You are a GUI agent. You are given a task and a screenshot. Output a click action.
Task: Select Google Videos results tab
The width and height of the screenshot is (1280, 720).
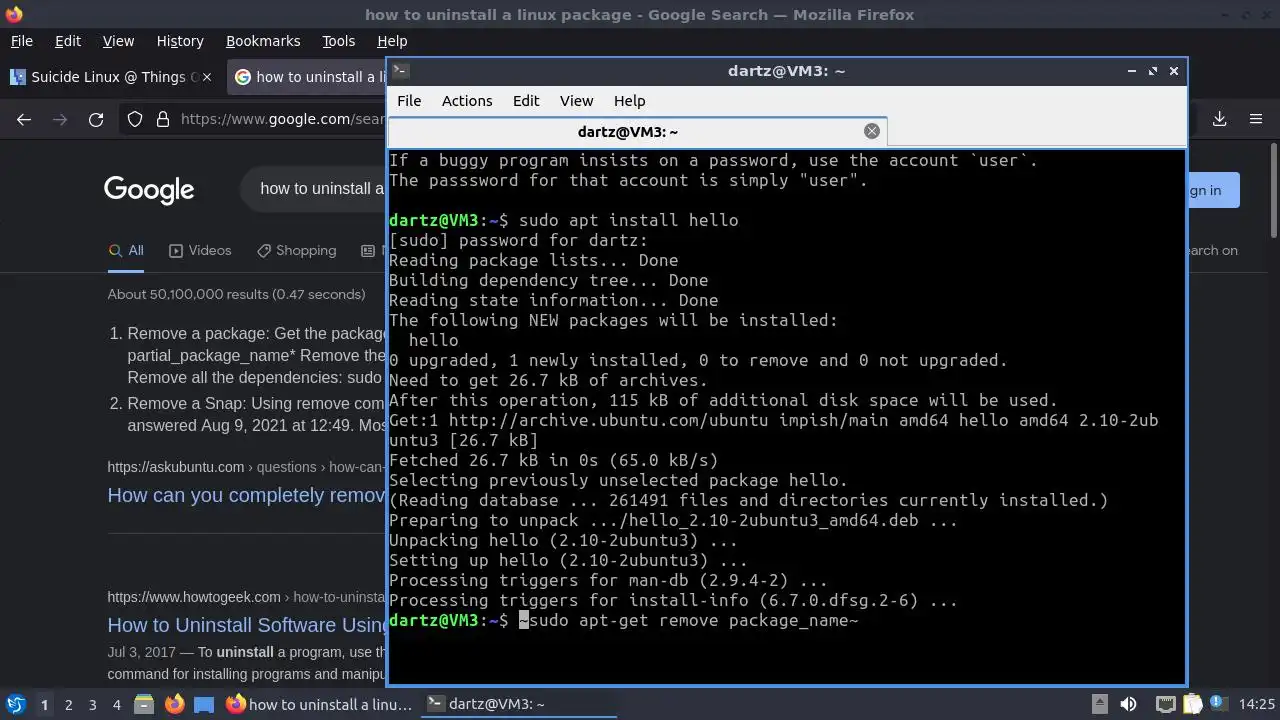click(200, 251)
